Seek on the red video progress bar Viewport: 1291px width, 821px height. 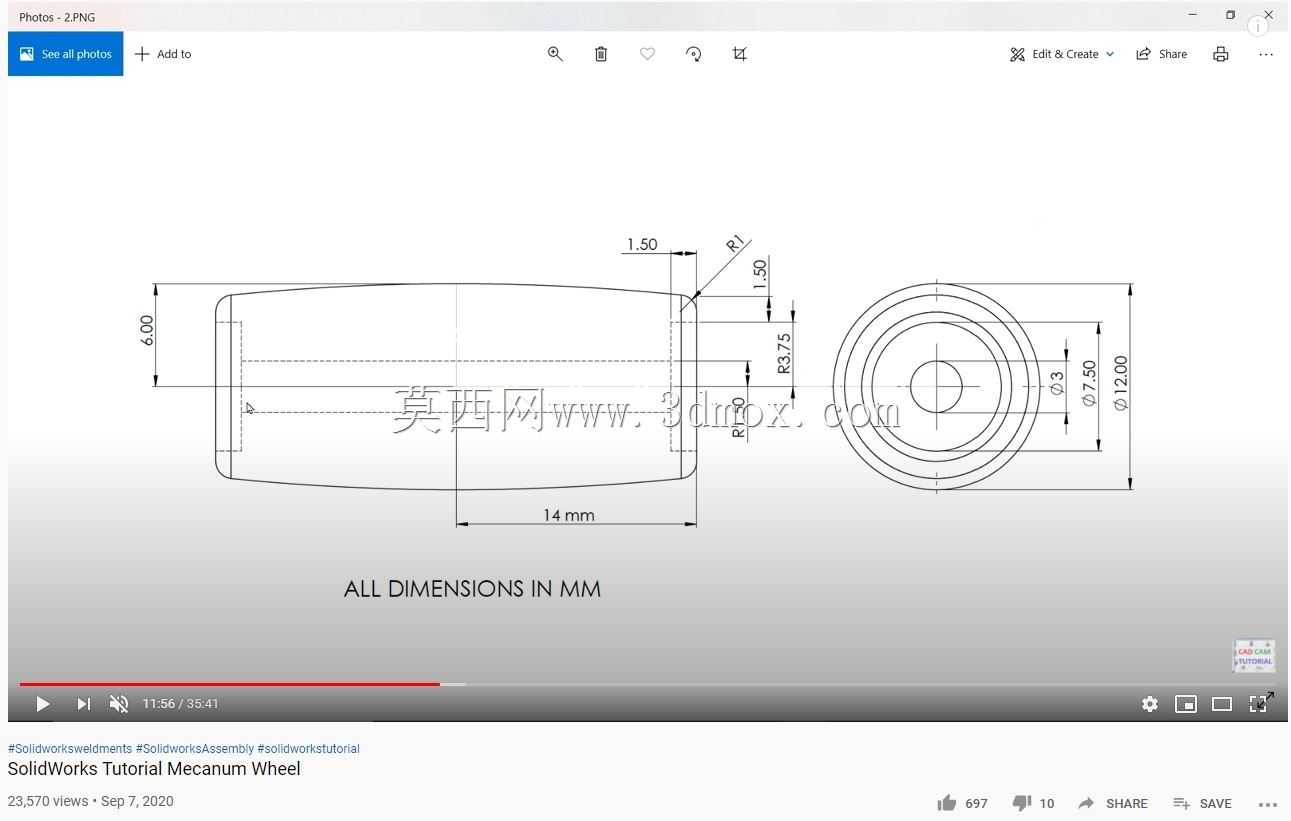229,684
